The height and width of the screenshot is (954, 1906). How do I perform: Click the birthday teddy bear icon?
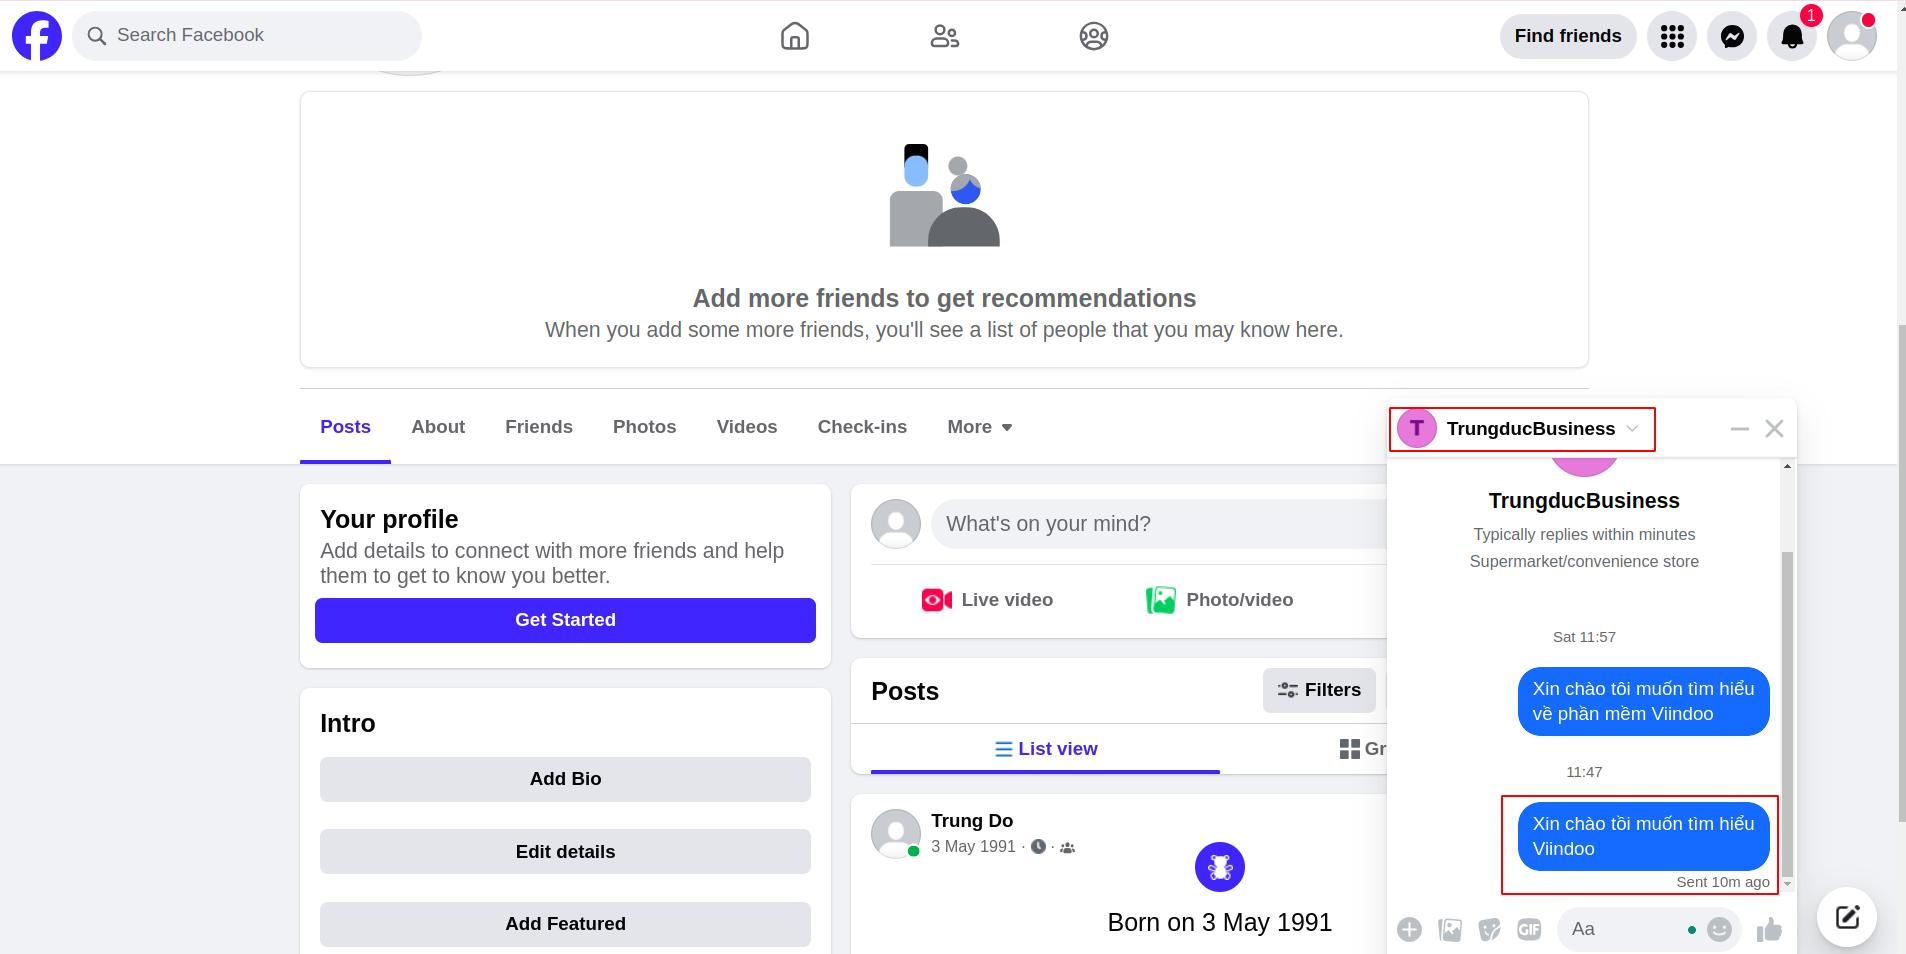click(x=1220, y=867)
